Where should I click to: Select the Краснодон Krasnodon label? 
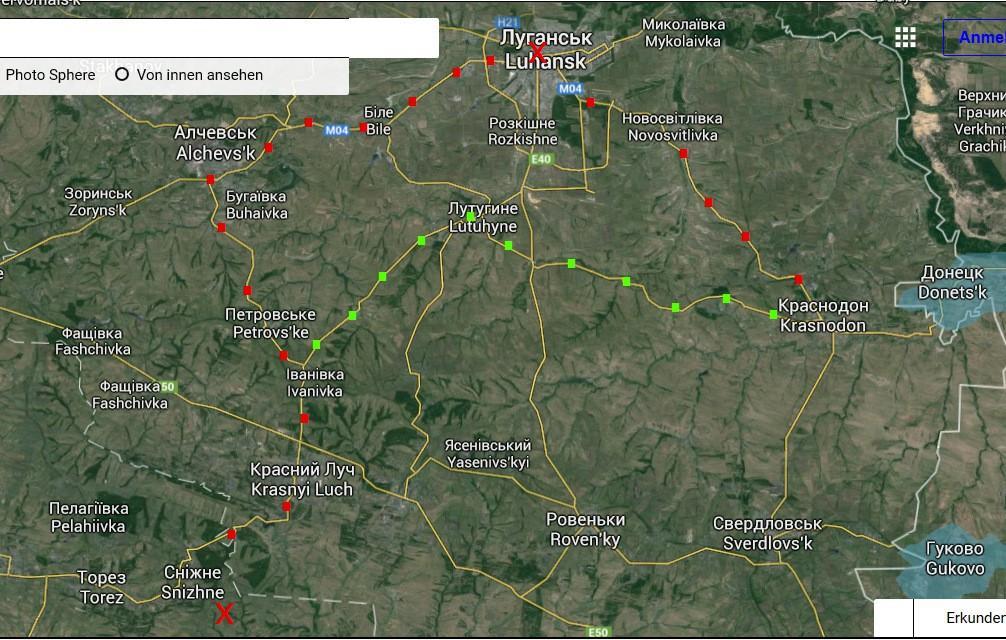click(823, 316)
